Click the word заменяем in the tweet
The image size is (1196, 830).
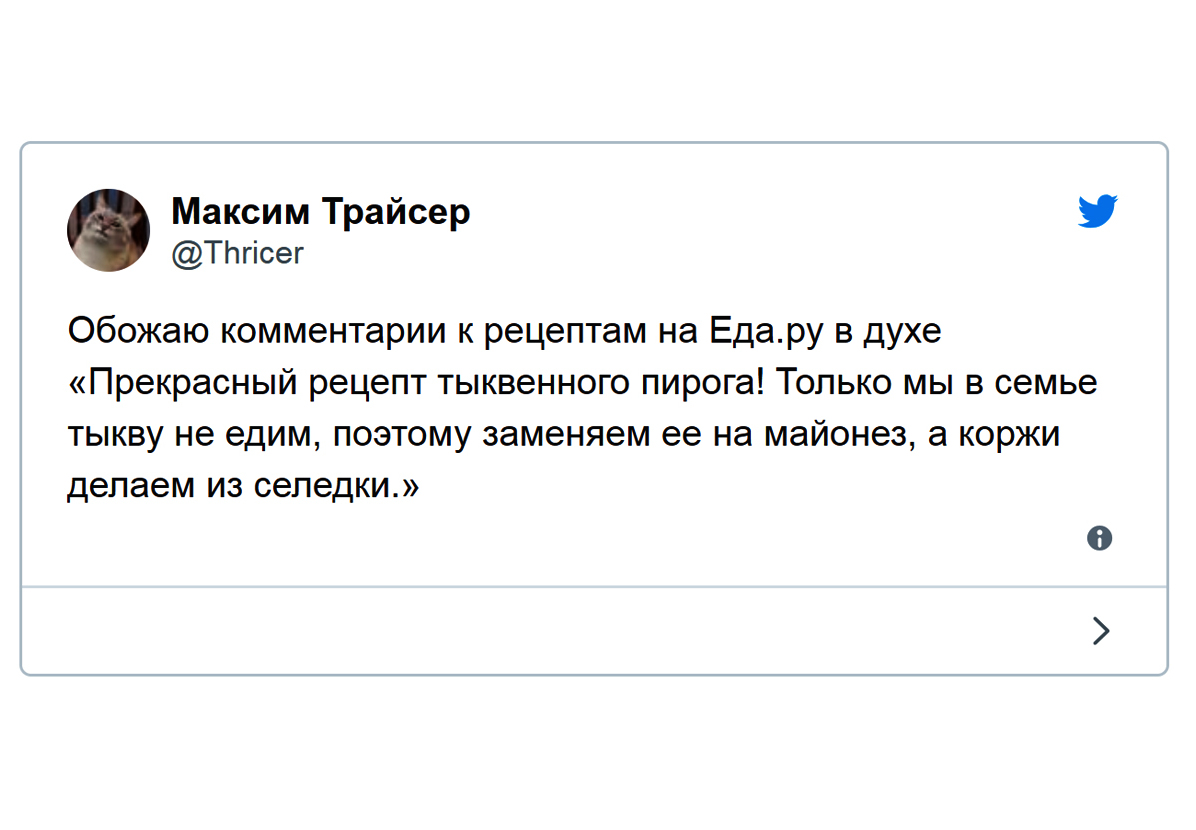566,435
